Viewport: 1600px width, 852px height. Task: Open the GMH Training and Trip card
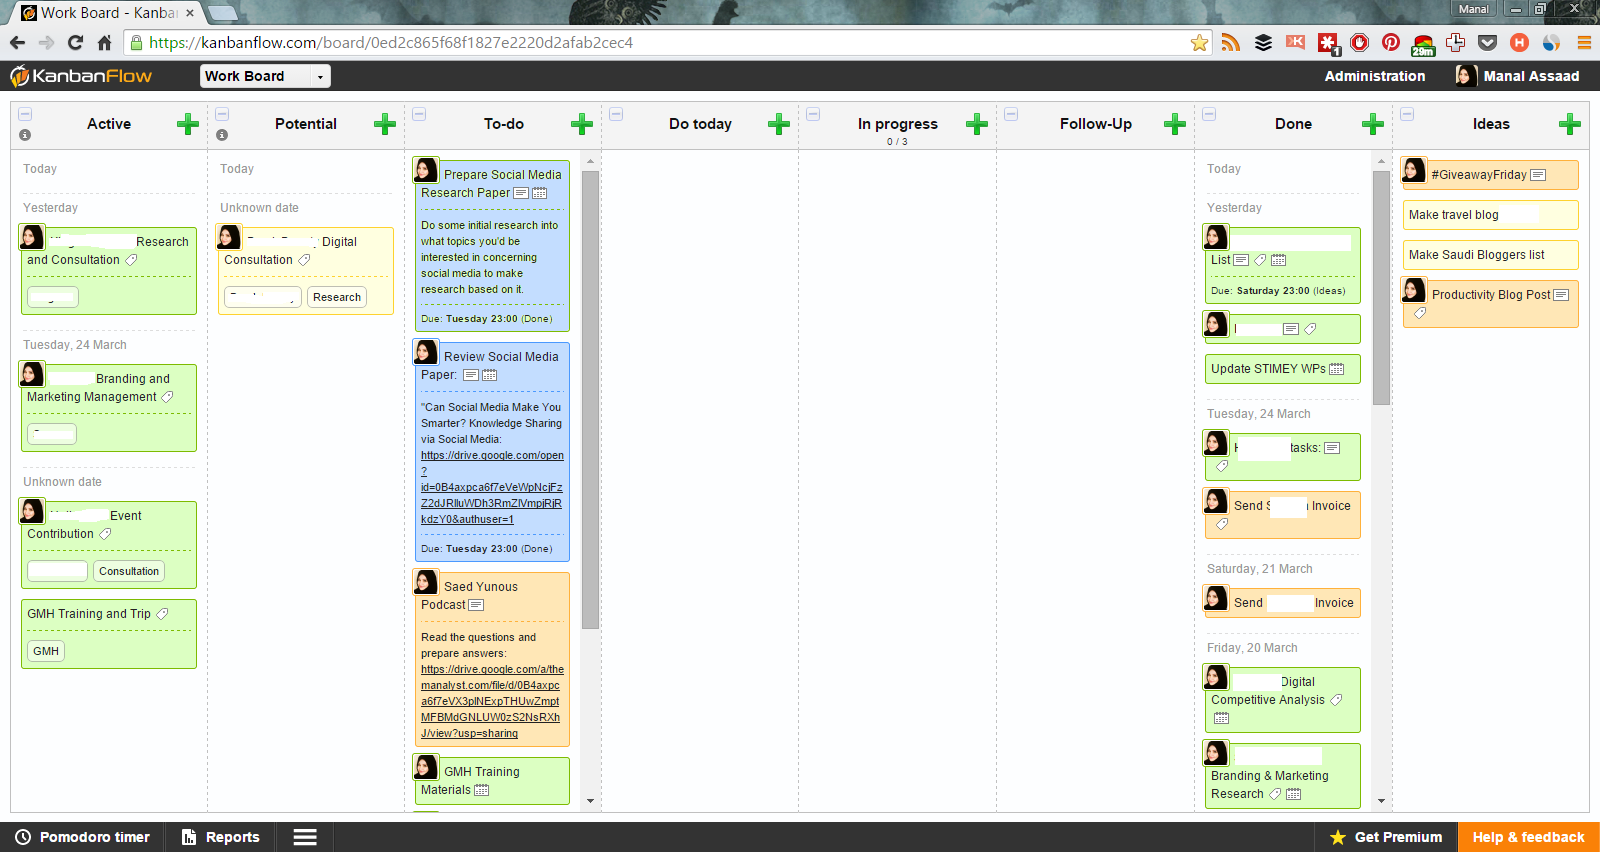coord(109,634)
